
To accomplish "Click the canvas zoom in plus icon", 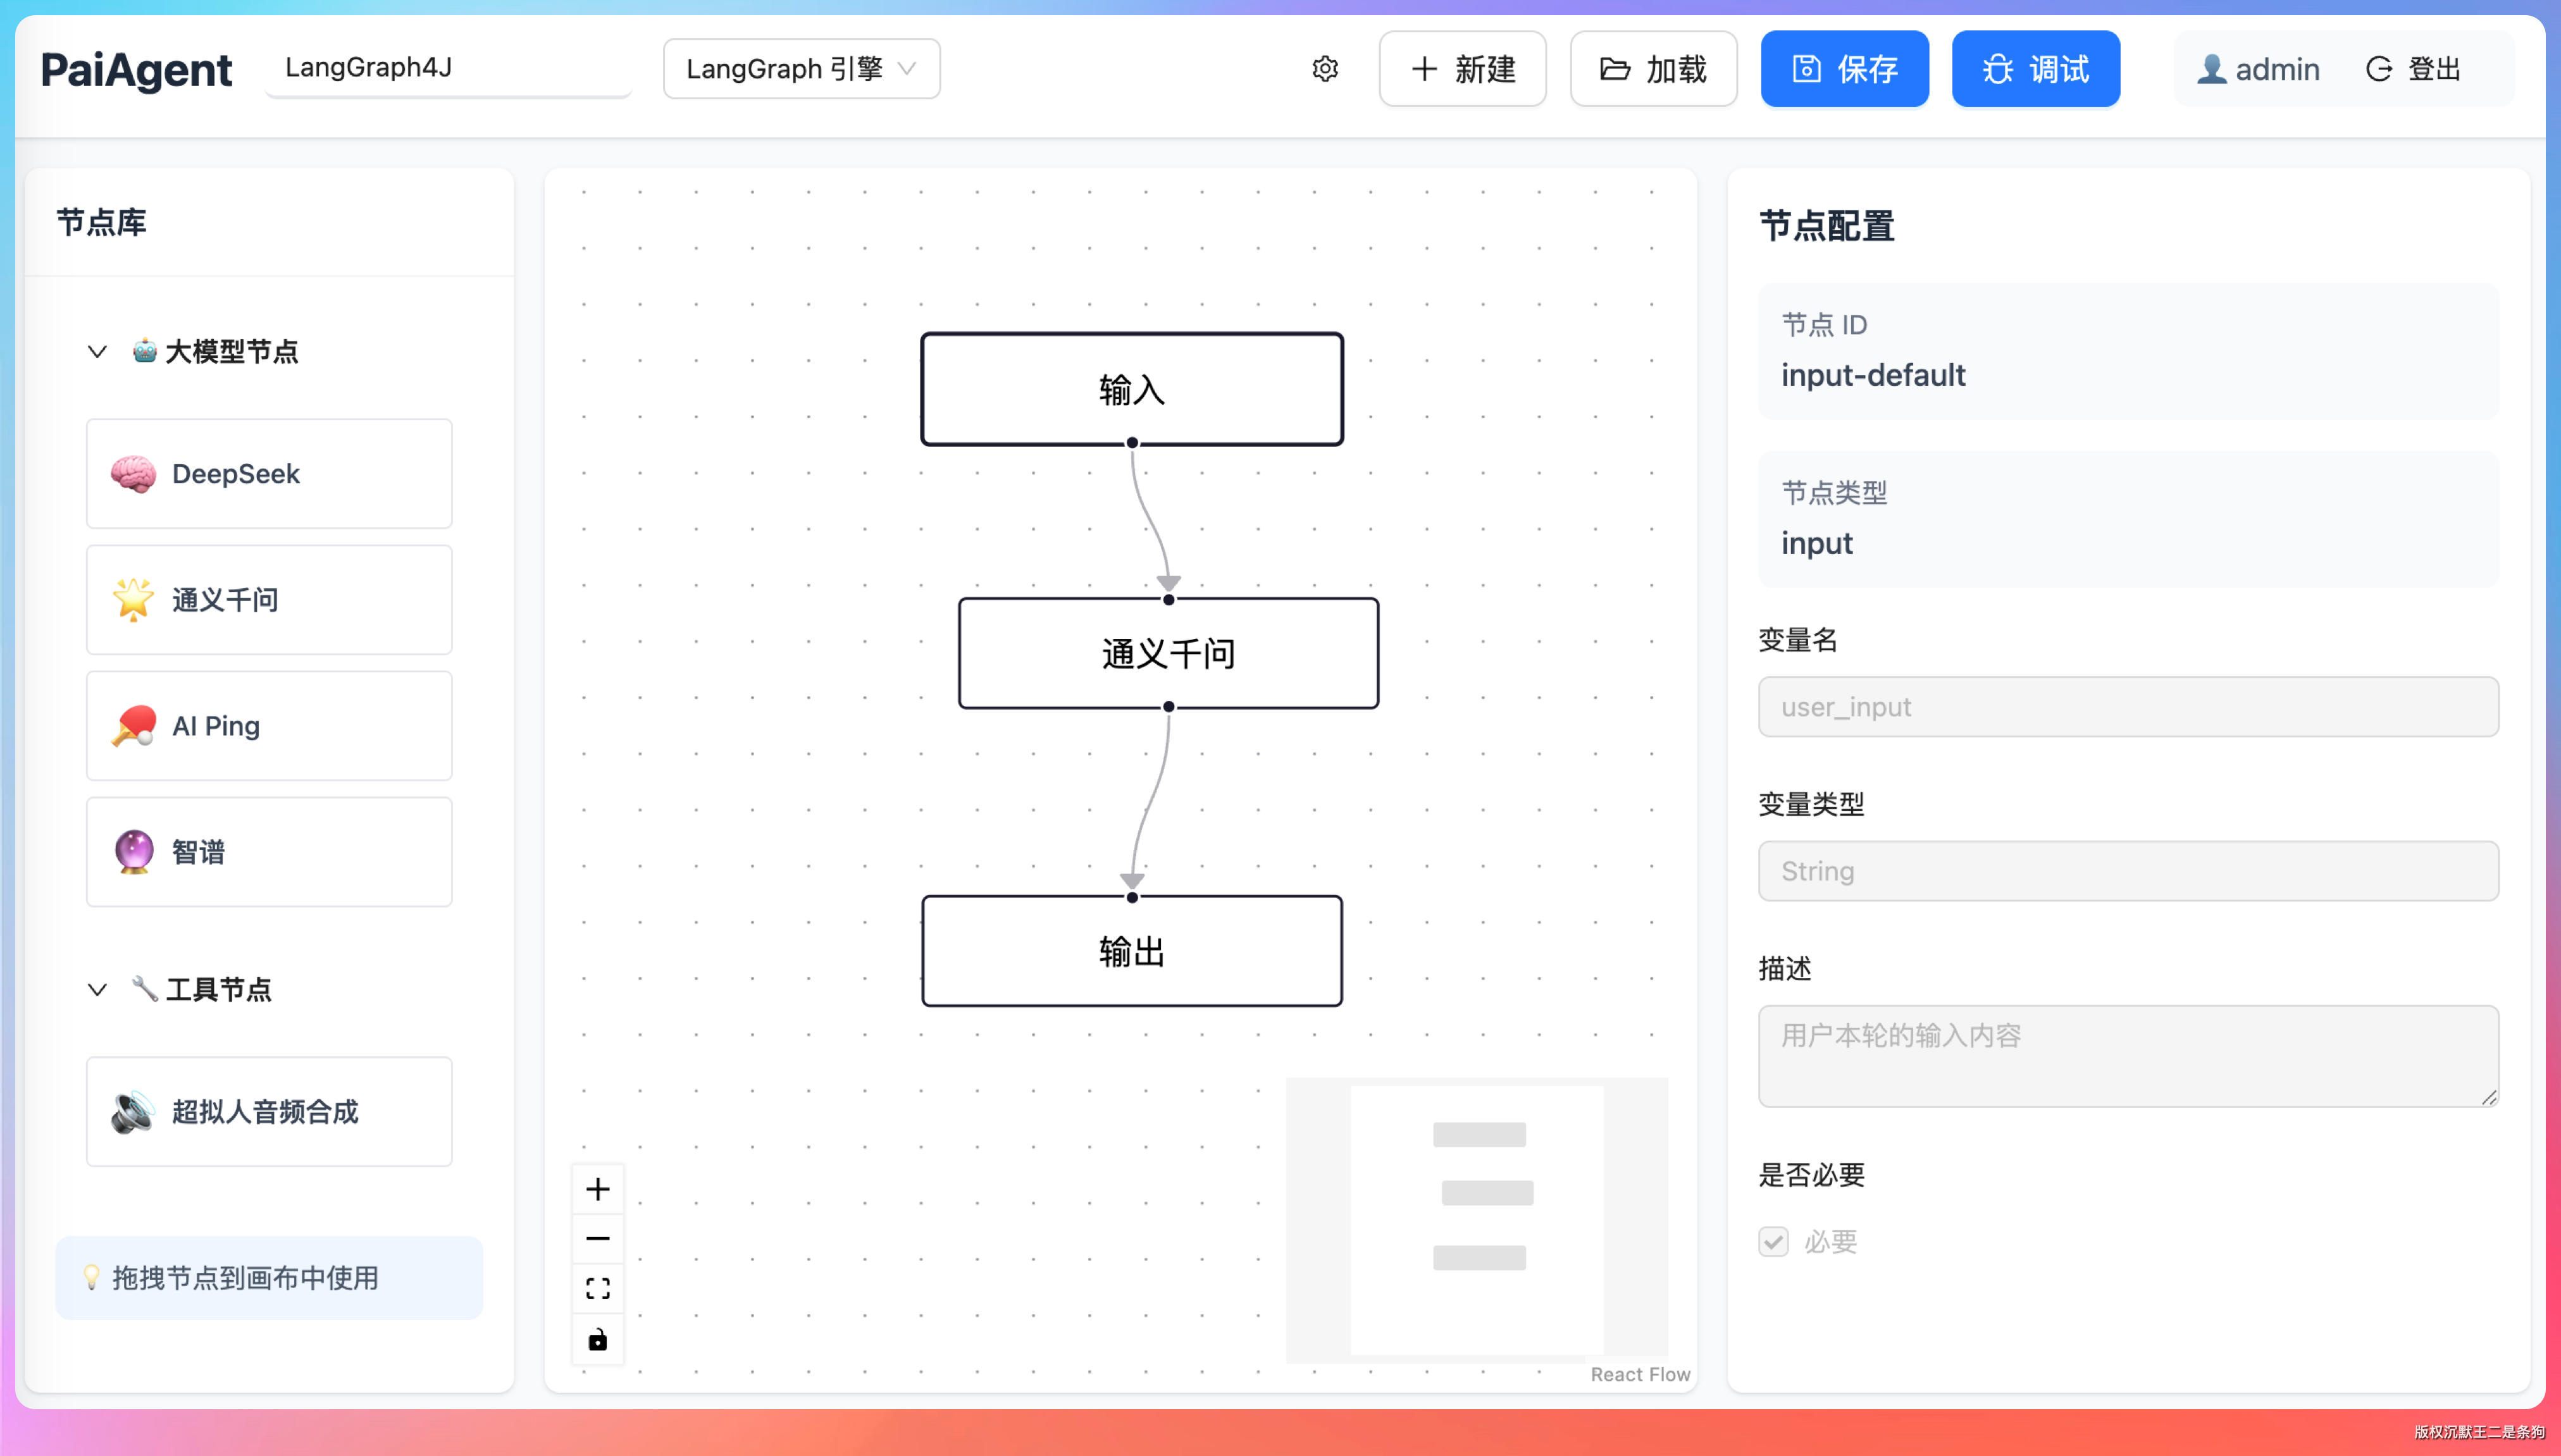I will coord(597,1188).
